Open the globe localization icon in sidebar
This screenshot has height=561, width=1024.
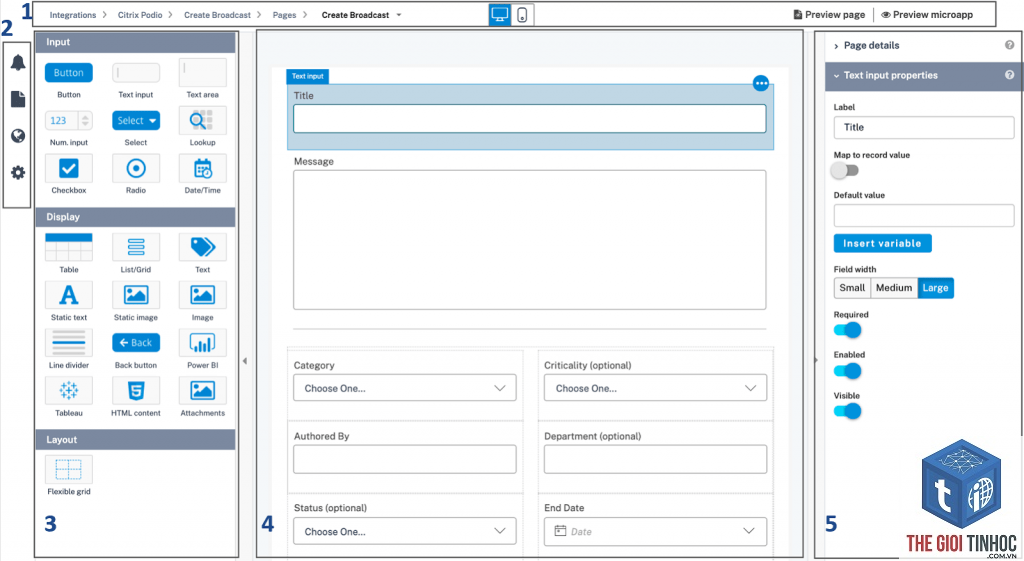click(18, 136)
